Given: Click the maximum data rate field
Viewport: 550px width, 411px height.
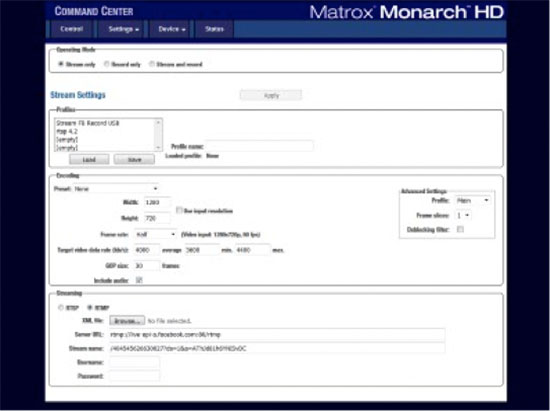Looking at the screenshot, I should pos(253,250).
